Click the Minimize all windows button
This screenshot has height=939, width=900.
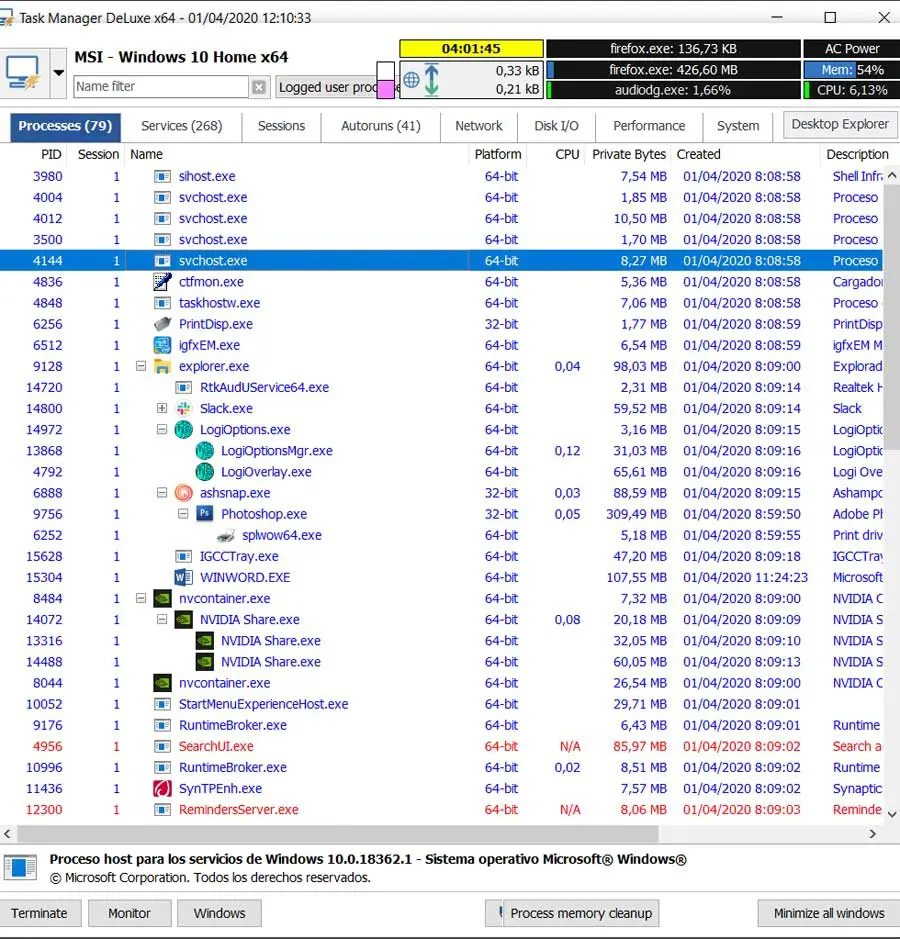point(829,913)
